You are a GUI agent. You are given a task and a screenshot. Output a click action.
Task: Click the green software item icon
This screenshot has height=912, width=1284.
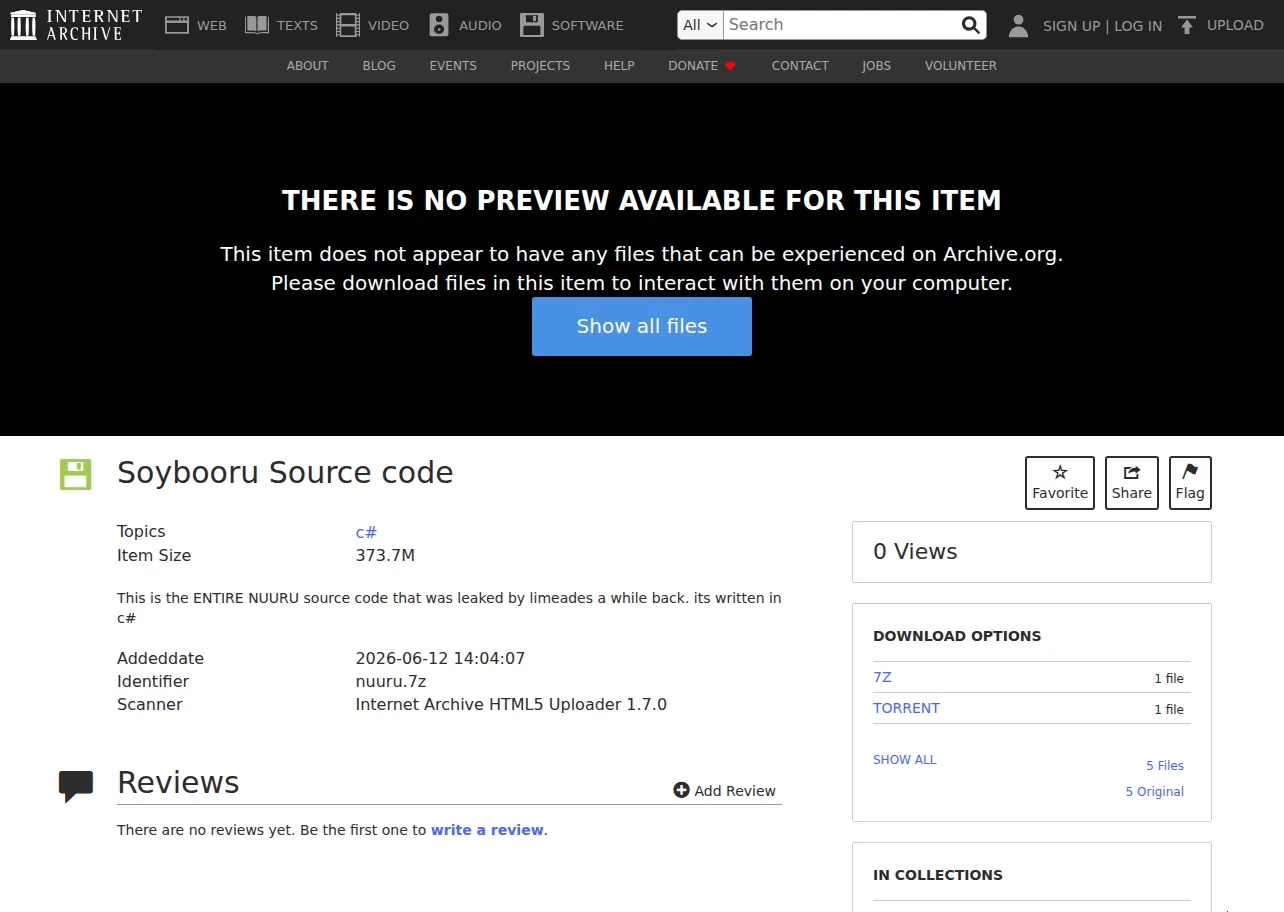75,474
